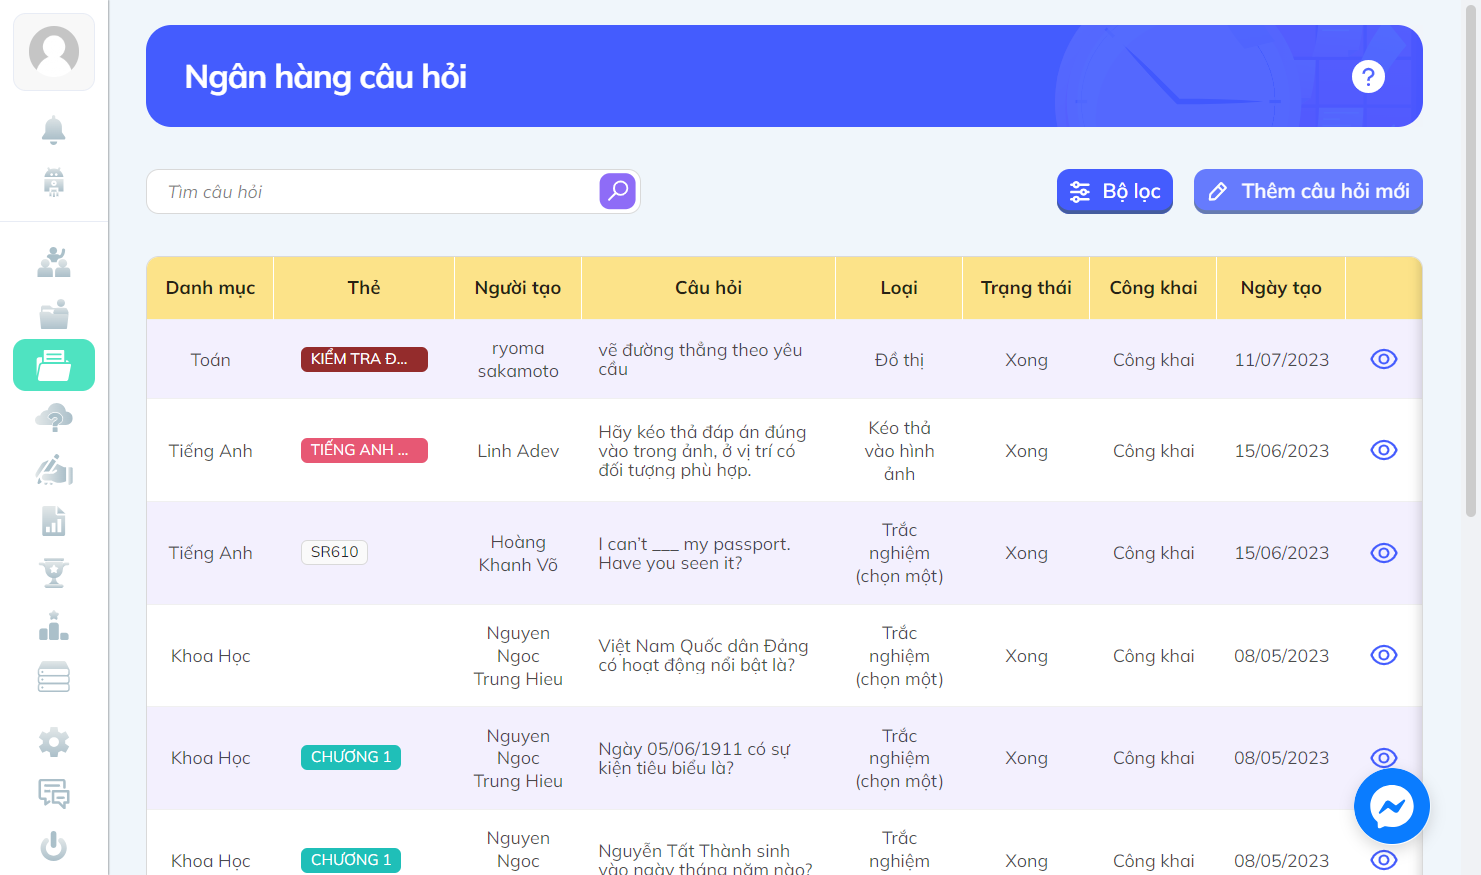Screen dimensions: 1481x875
Task: Open the Messenger chat bubble
Action: [x=1391, y=806]
